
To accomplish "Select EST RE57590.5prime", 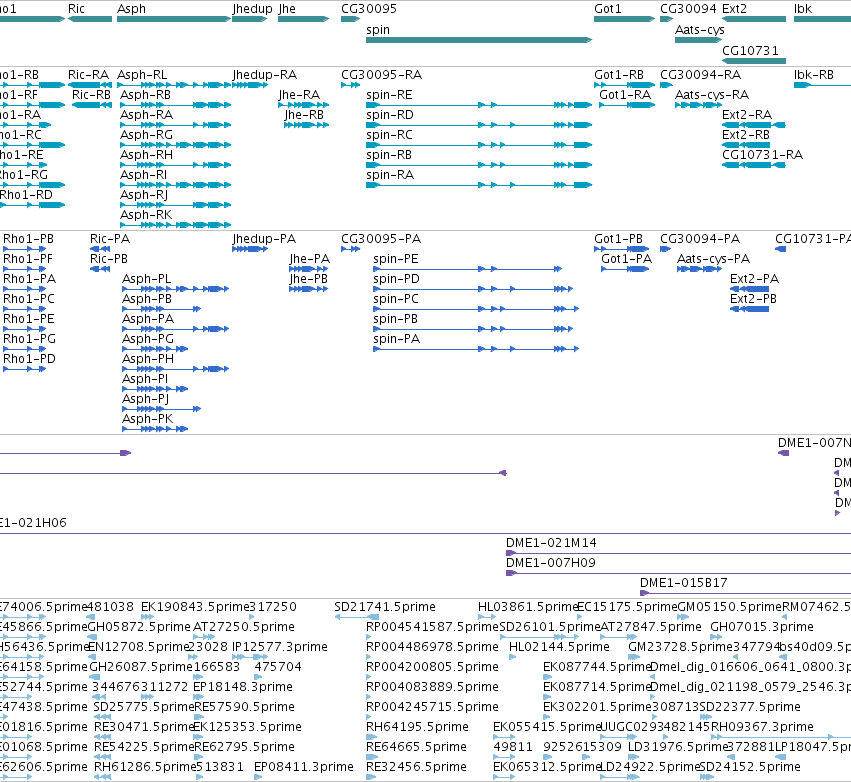I will point(199,717).
